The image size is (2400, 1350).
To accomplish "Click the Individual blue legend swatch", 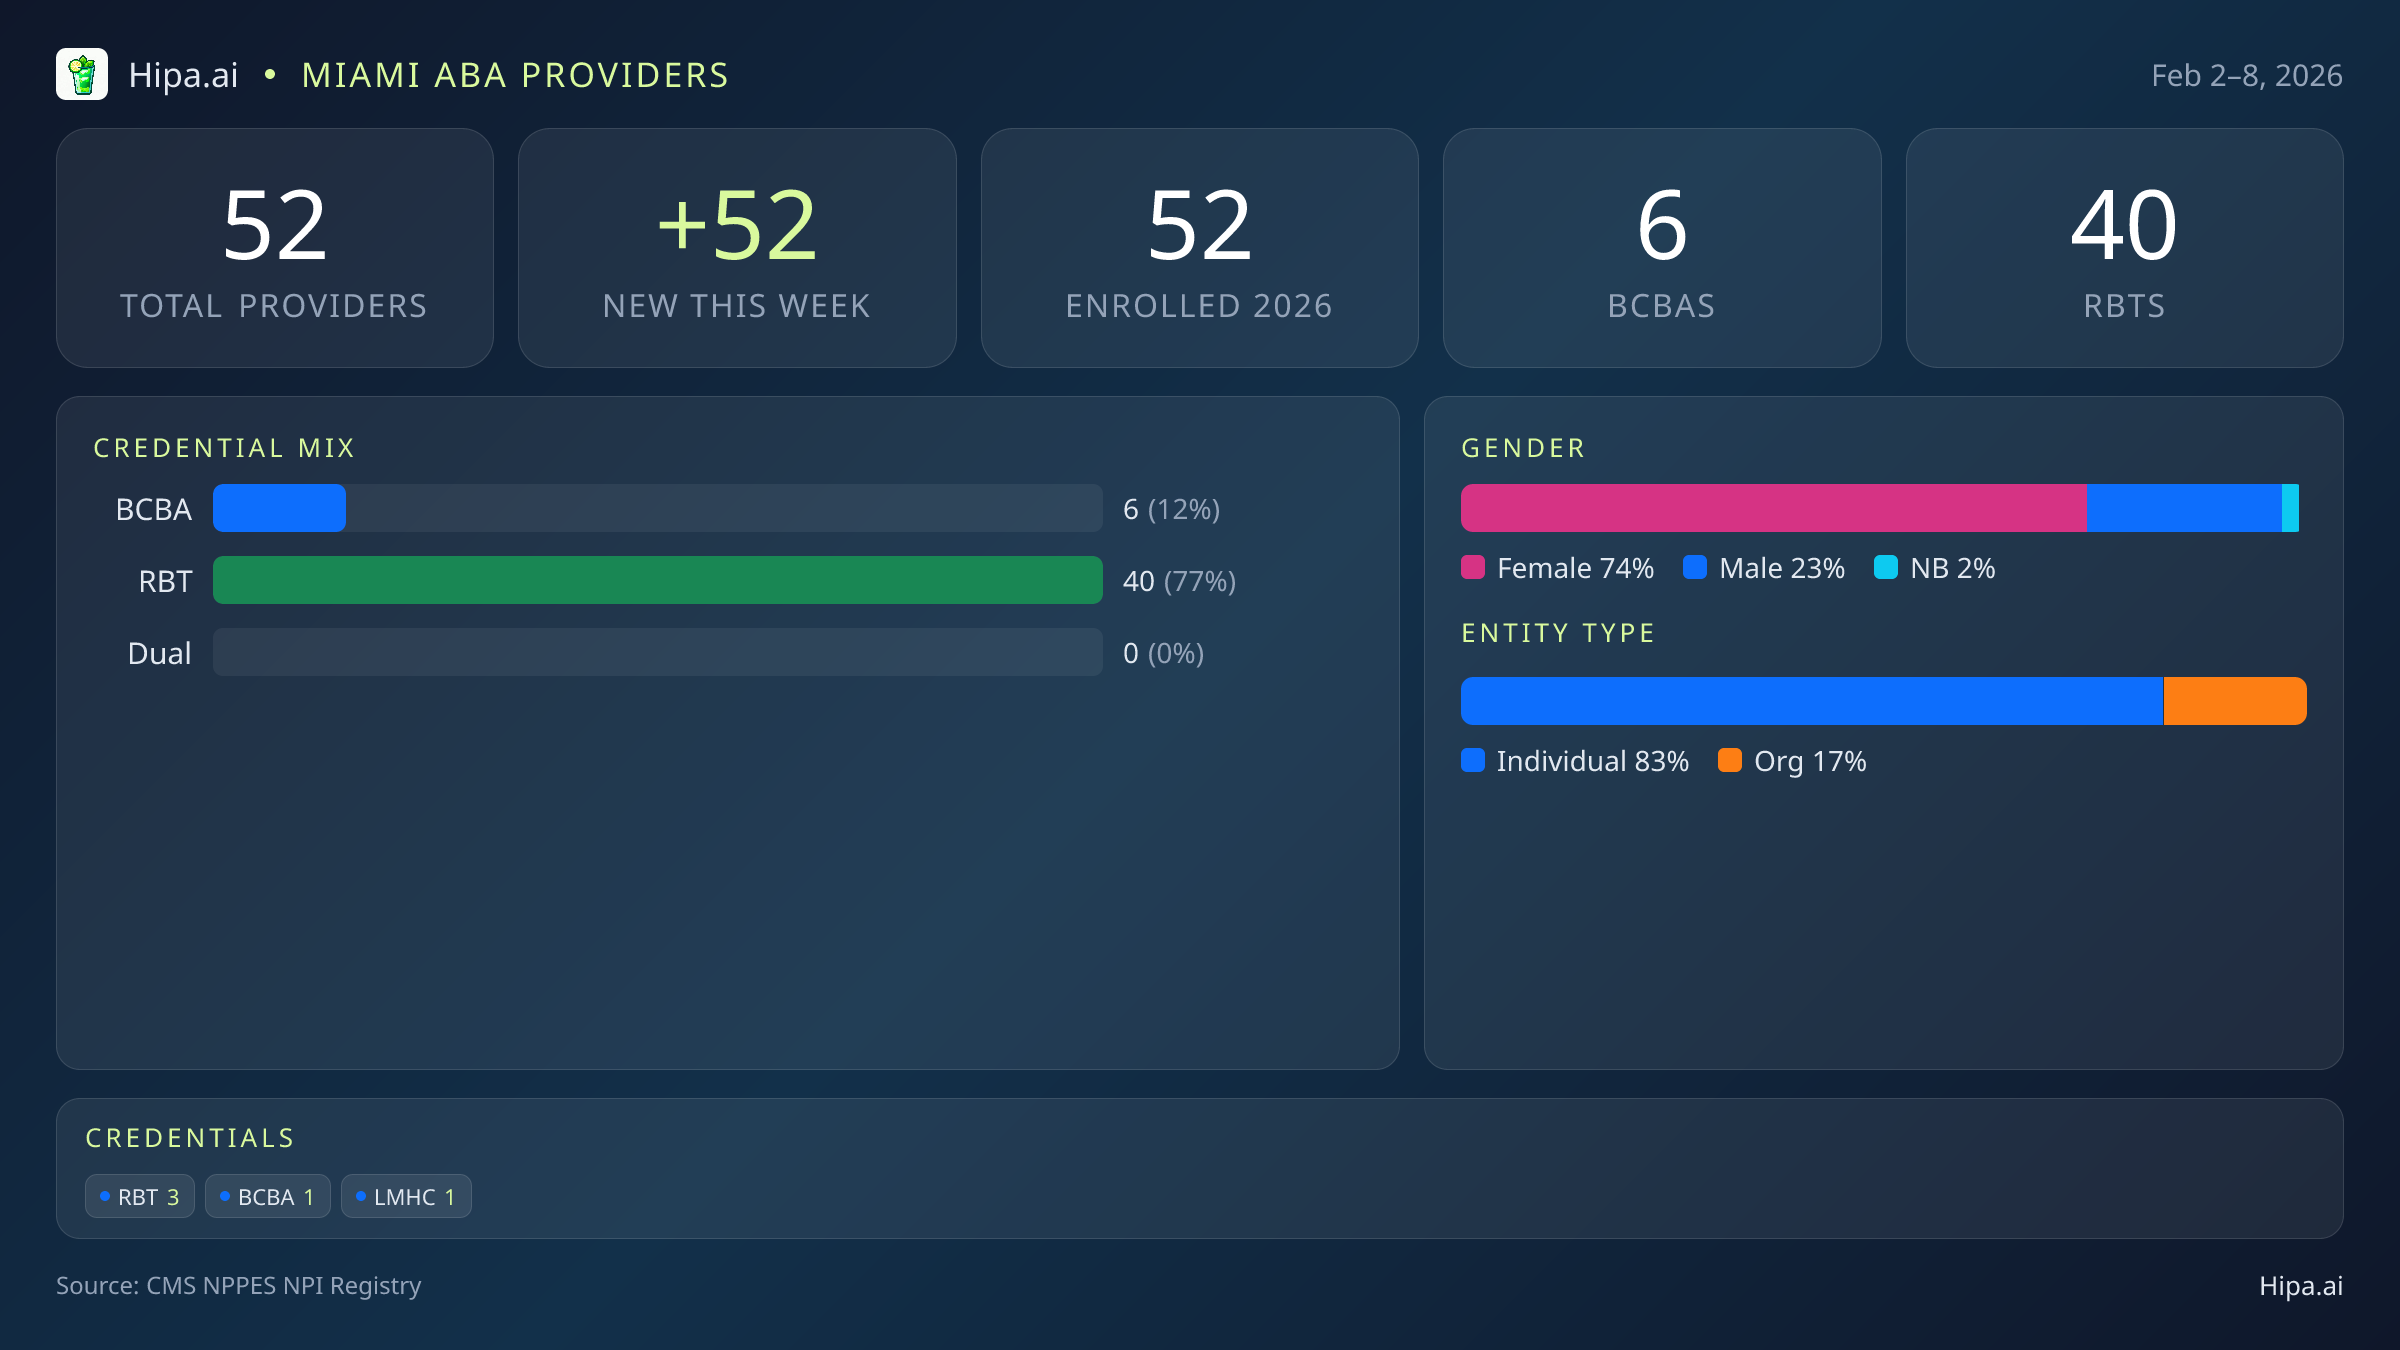I will [x=1473, y=761].
